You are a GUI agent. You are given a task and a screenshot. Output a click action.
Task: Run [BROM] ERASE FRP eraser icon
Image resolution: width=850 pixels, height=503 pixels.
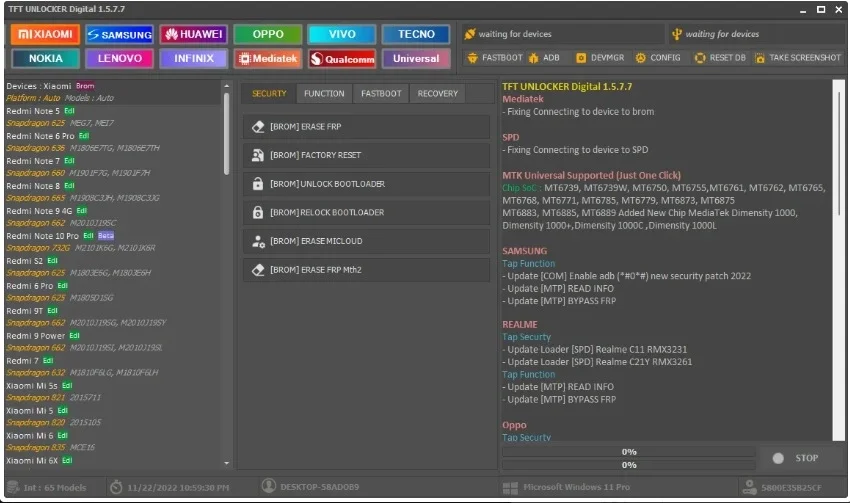[258, 126]
